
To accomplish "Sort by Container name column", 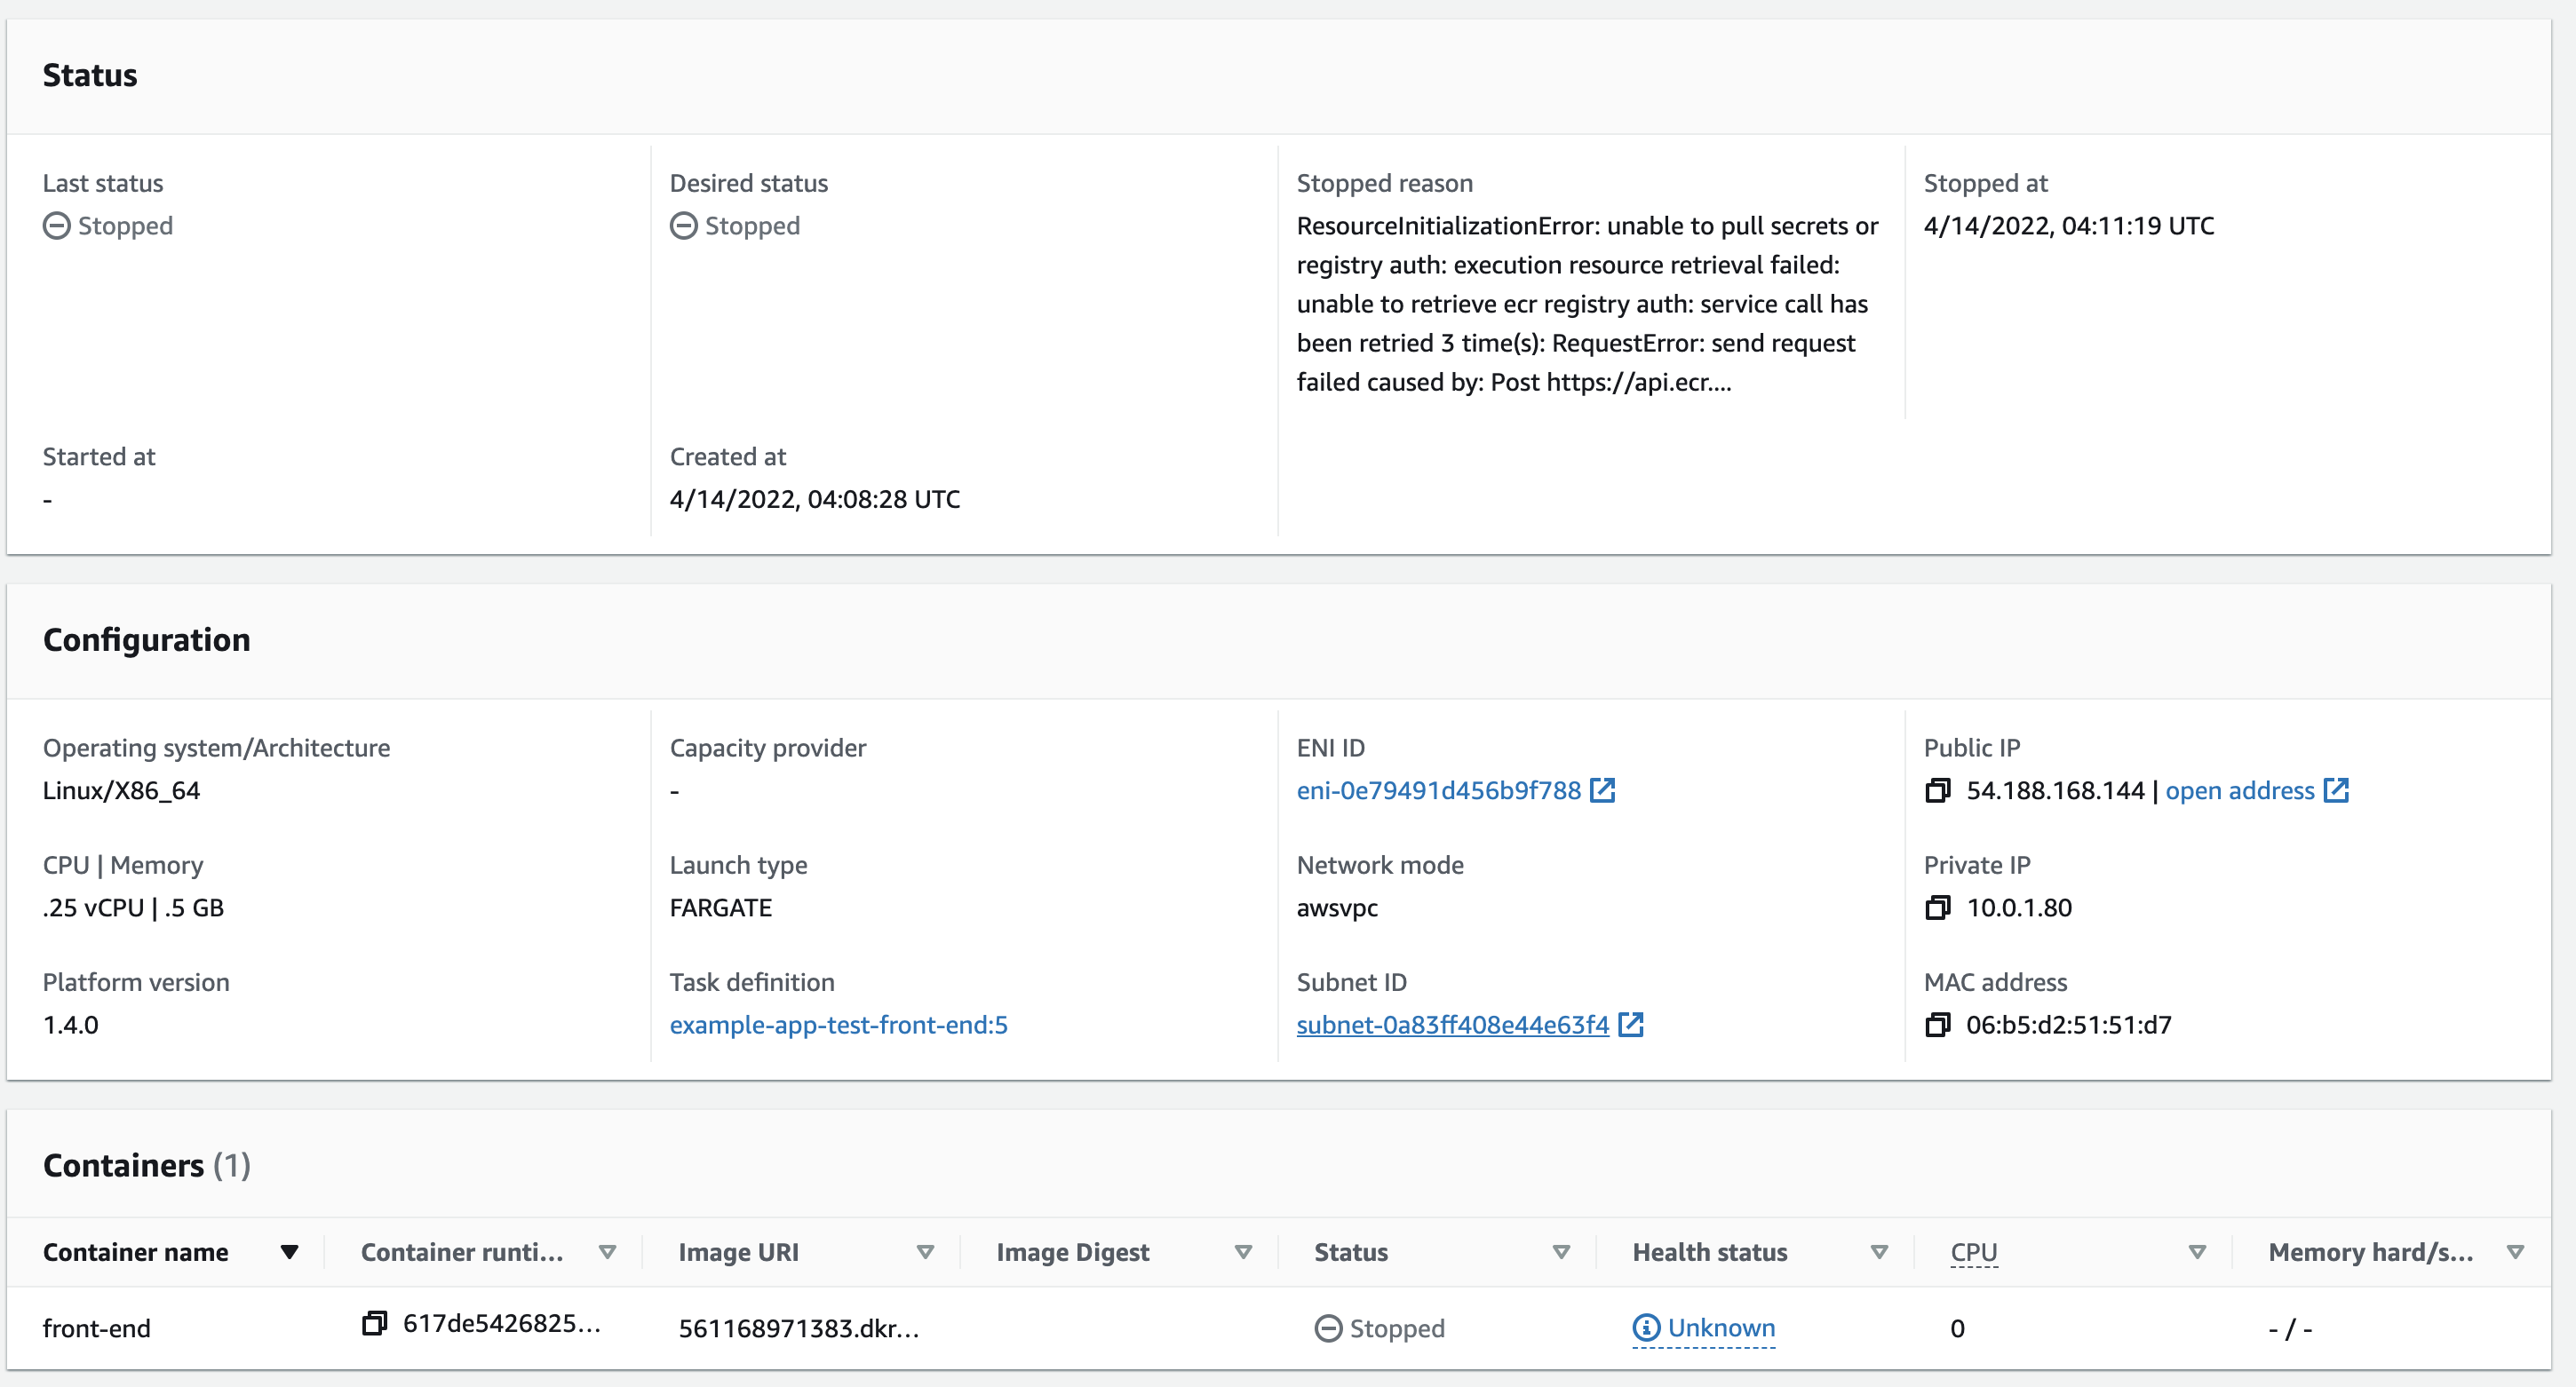I will point(290,1251).
